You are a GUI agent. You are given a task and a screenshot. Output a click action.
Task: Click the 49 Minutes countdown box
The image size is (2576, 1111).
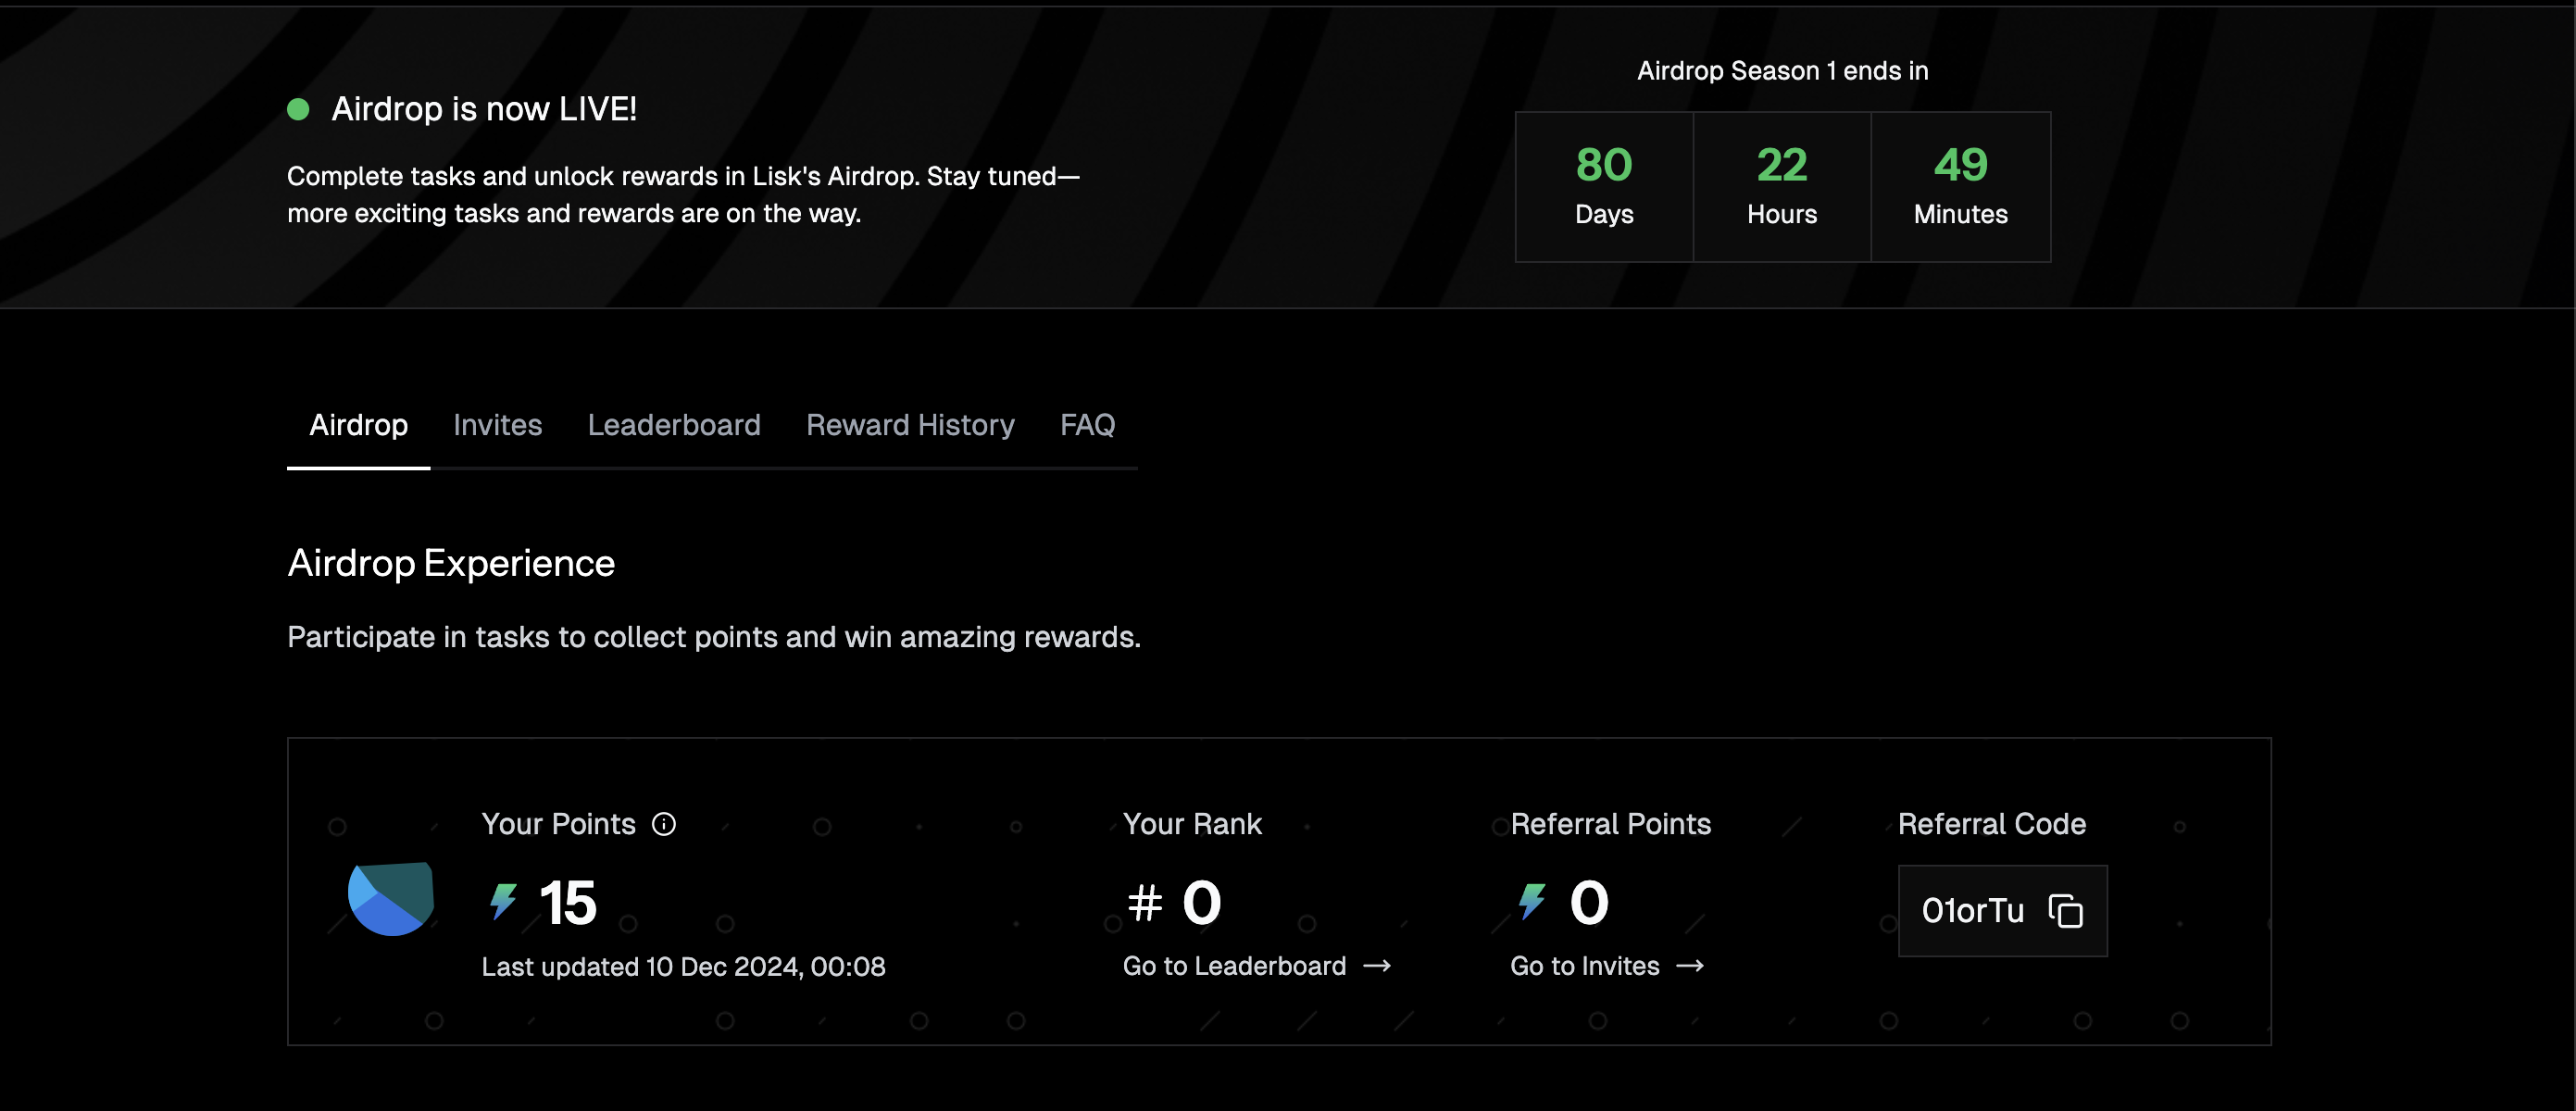pyautogui.click(x=1960, y=187)
